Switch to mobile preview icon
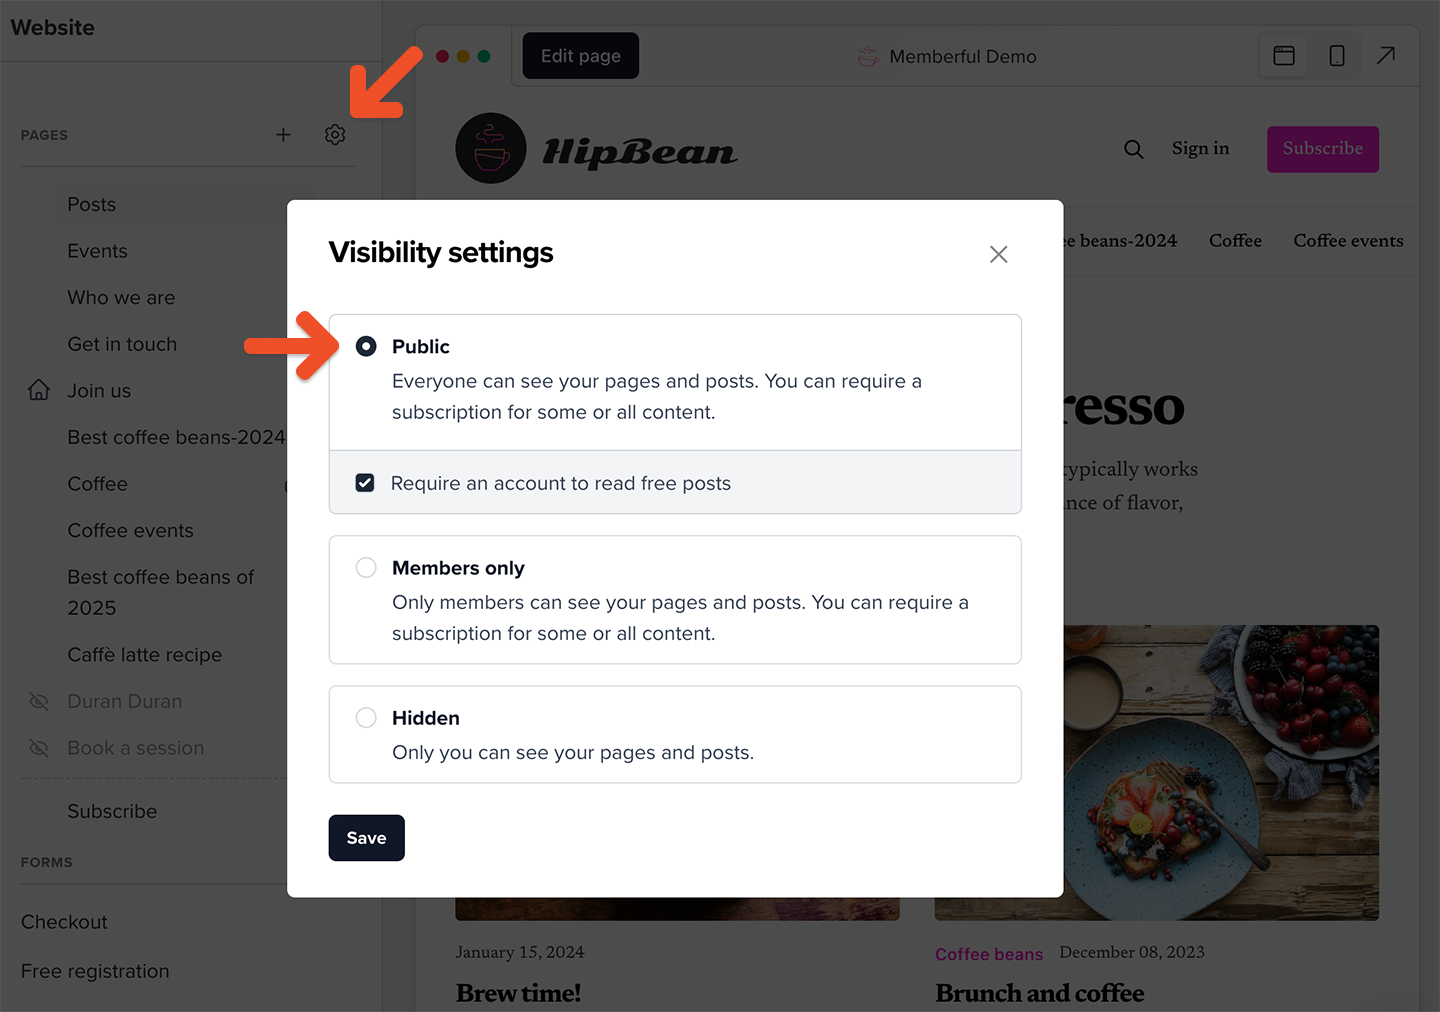 (x=1337, y=56)
